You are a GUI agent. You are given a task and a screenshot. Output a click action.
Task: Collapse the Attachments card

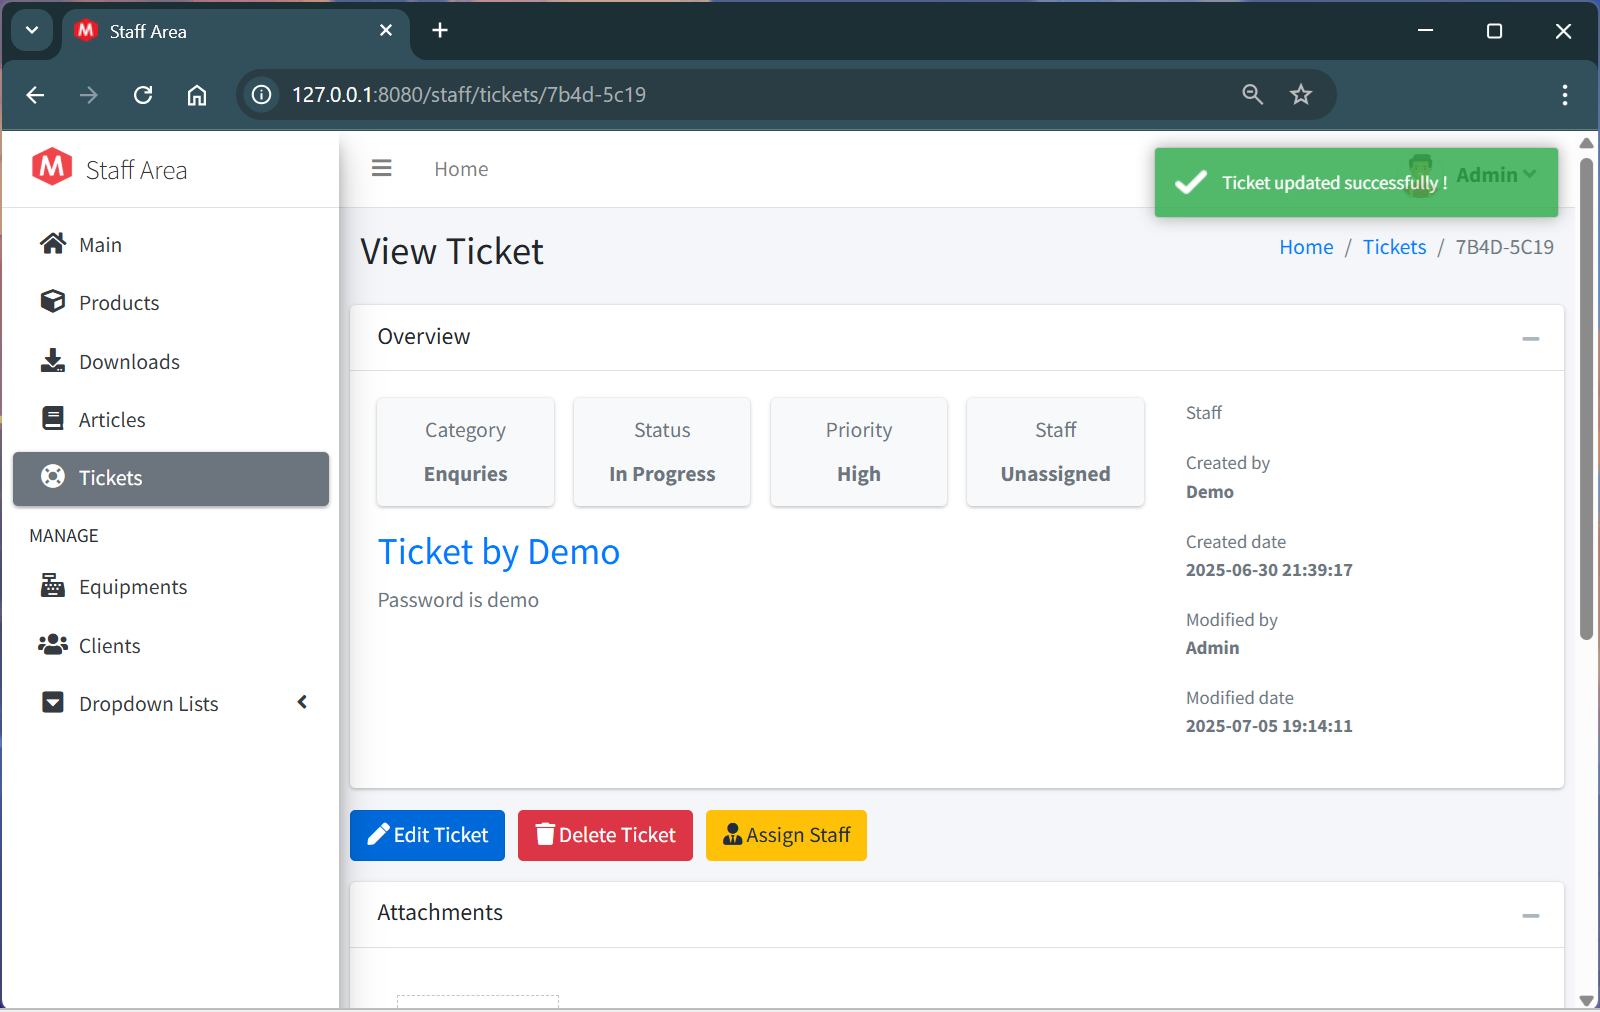[1530, 915]
